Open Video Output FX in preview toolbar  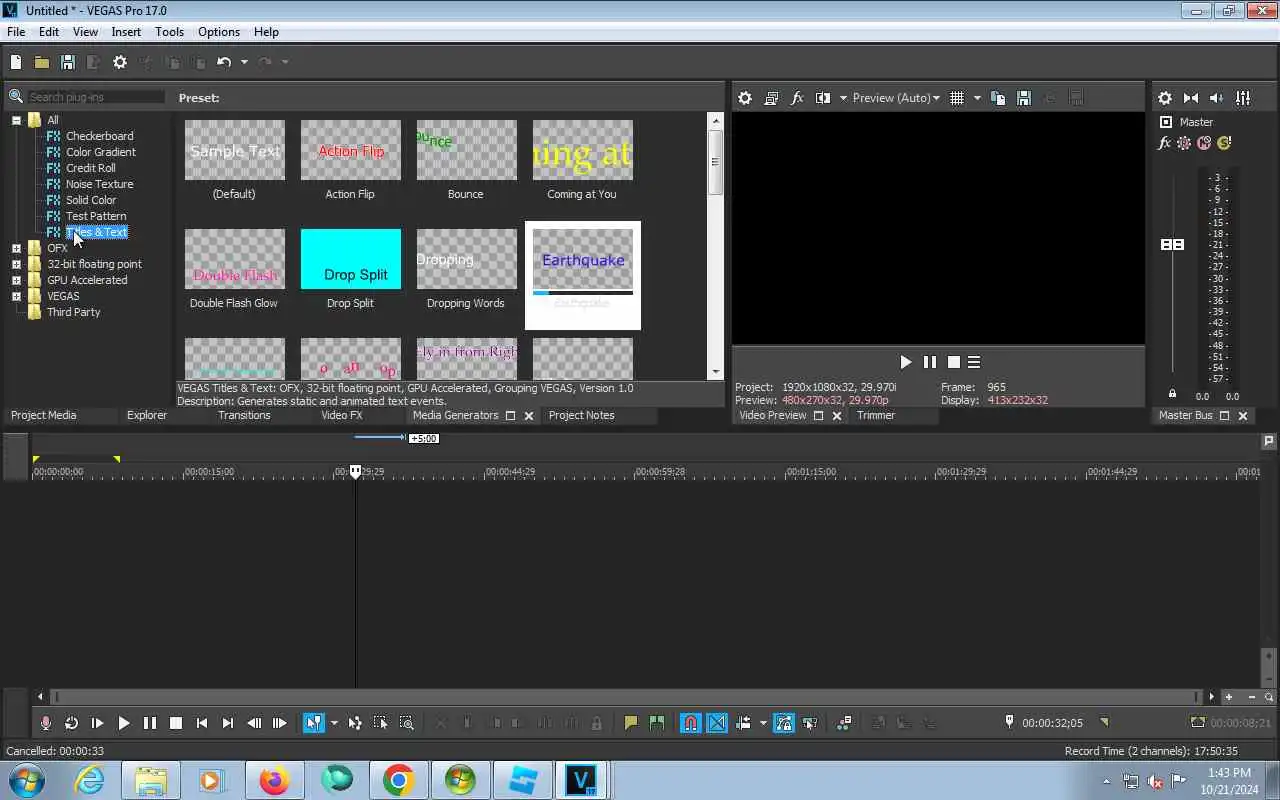pyautogui.click(x=797, y=98)
